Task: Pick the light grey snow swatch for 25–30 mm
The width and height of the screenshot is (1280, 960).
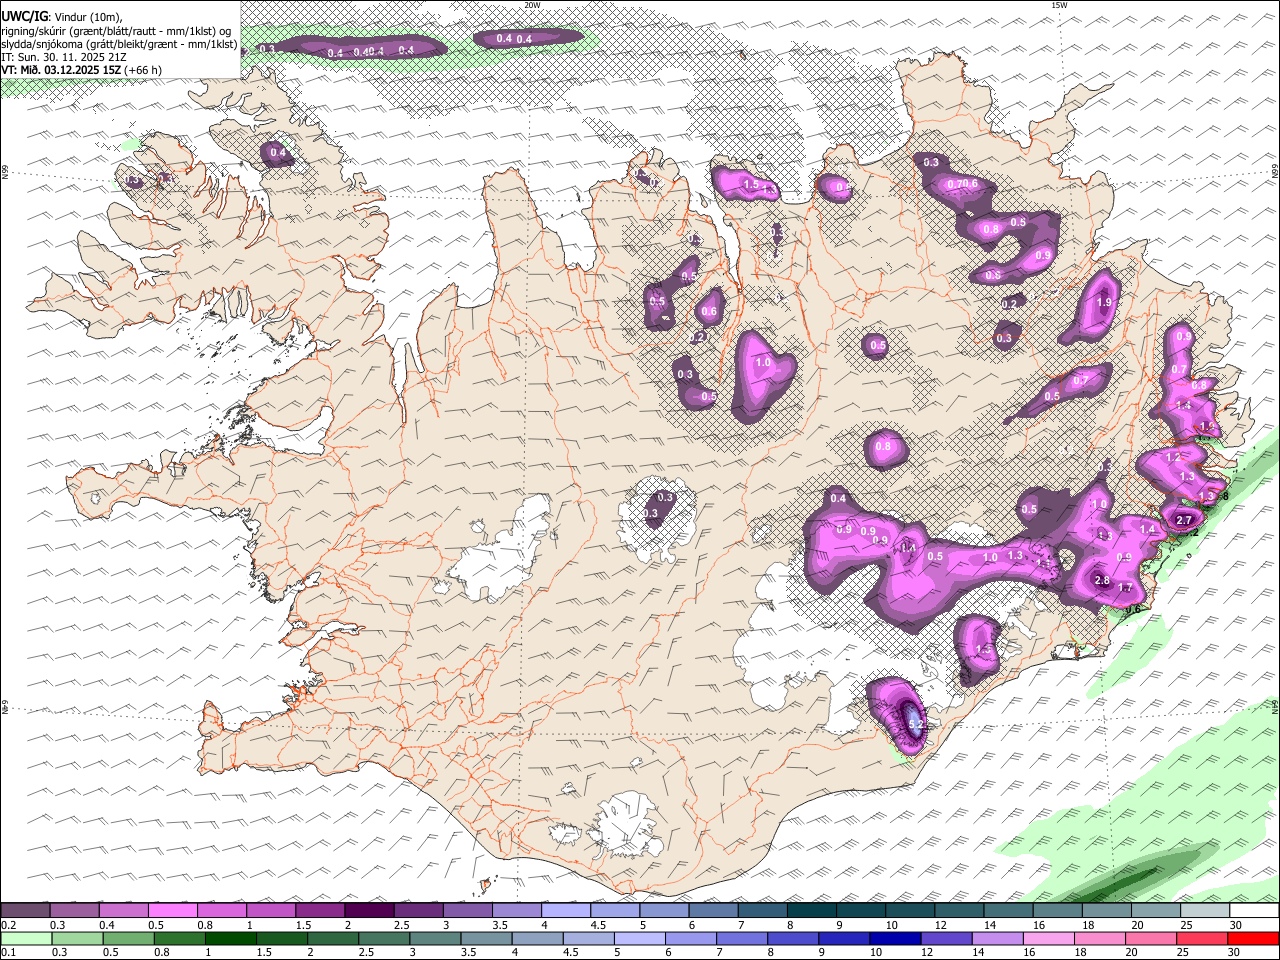Action: point(1205,910)
